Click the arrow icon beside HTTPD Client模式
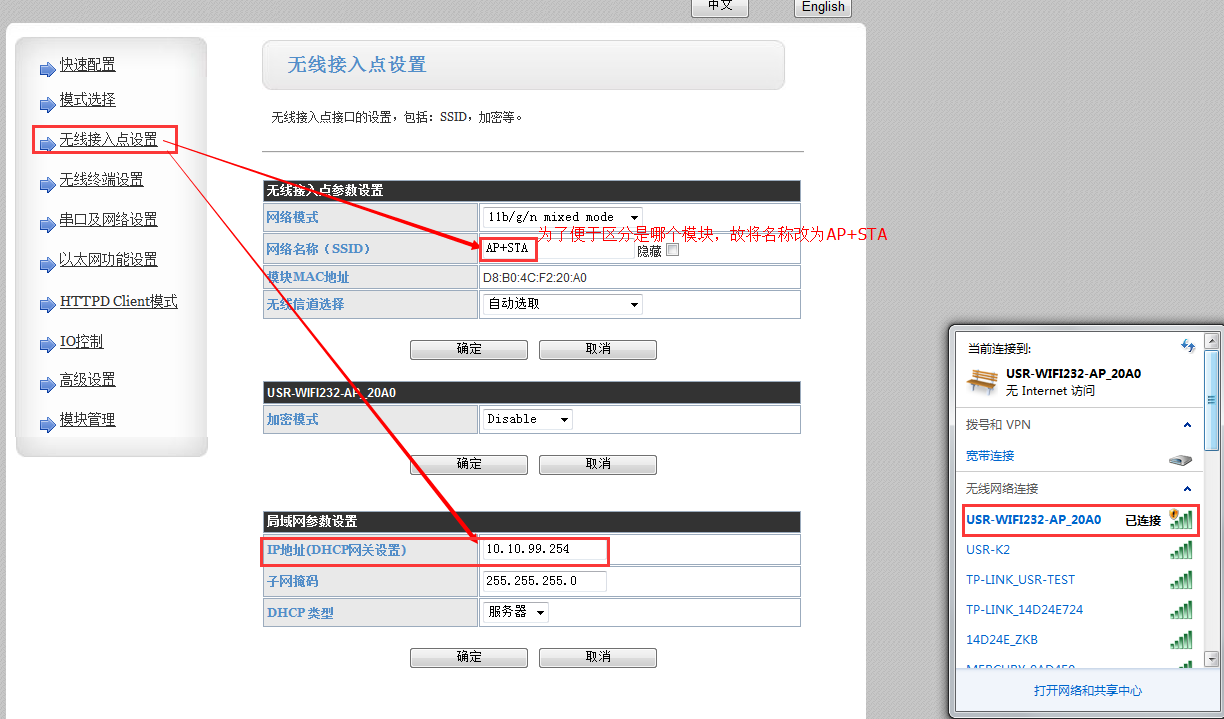The image size is (1224, 719). pyautogui.click(x=48, y=302)
